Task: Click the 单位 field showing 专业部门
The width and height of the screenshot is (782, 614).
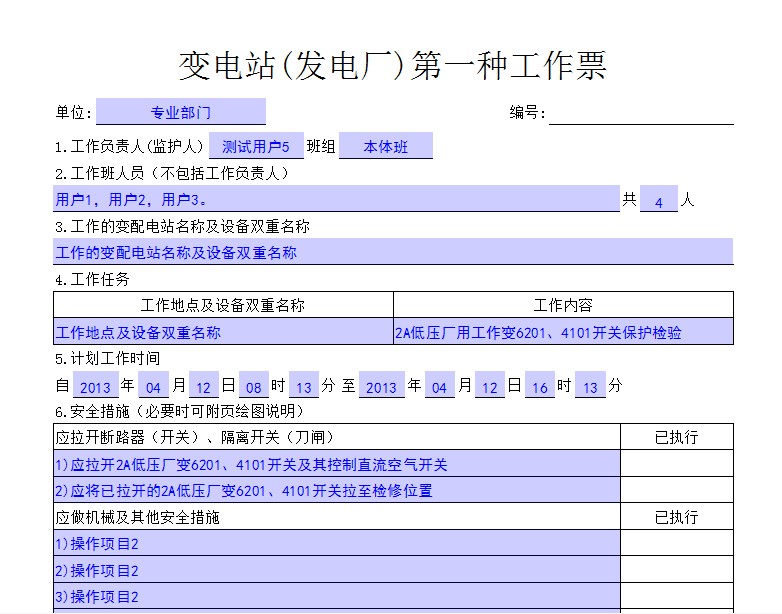Action: click(181, 112)
